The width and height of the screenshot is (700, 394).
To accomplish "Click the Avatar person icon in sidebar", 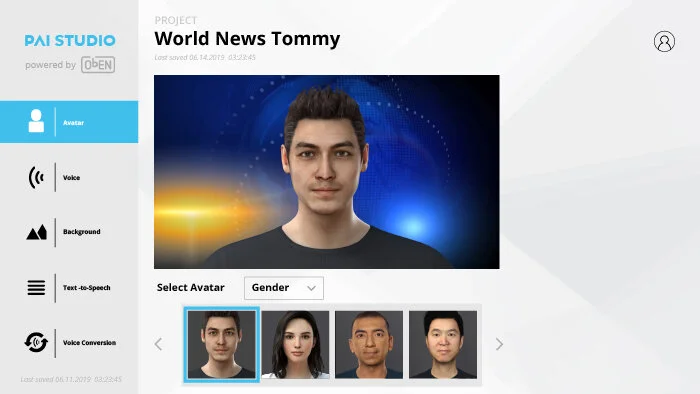I will pyautogui.click(x=36, y=121).
